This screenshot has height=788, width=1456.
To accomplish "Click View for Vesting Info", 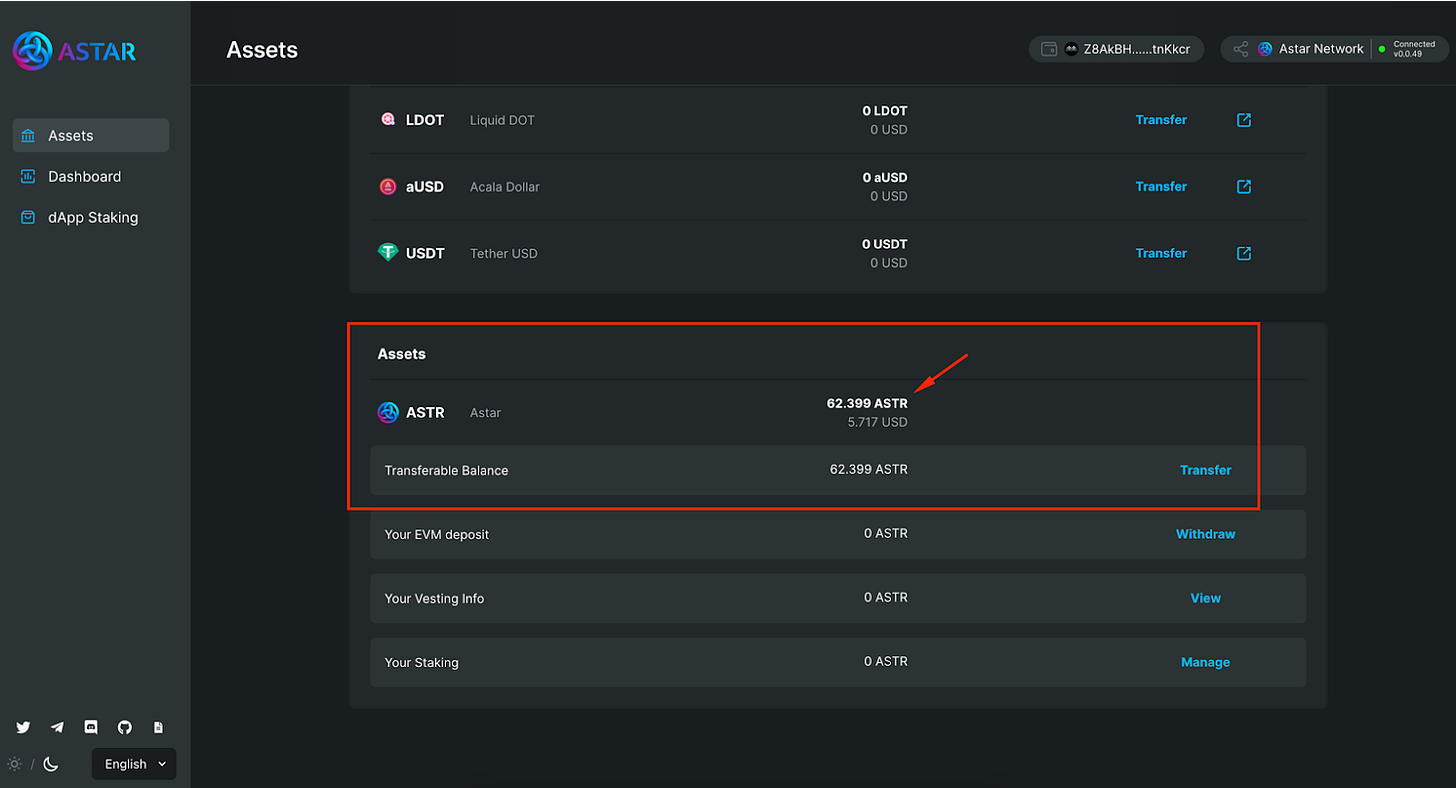I will pos(1205,598).
